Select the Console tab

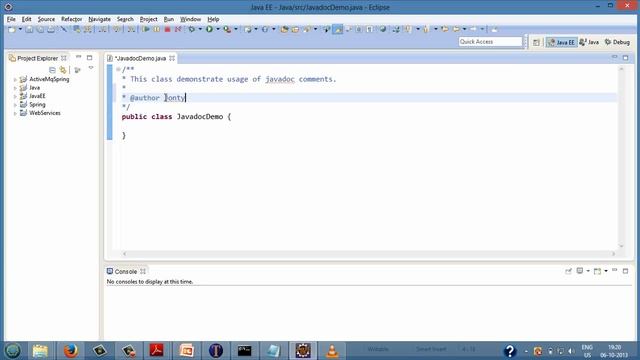tap(126, 271)
